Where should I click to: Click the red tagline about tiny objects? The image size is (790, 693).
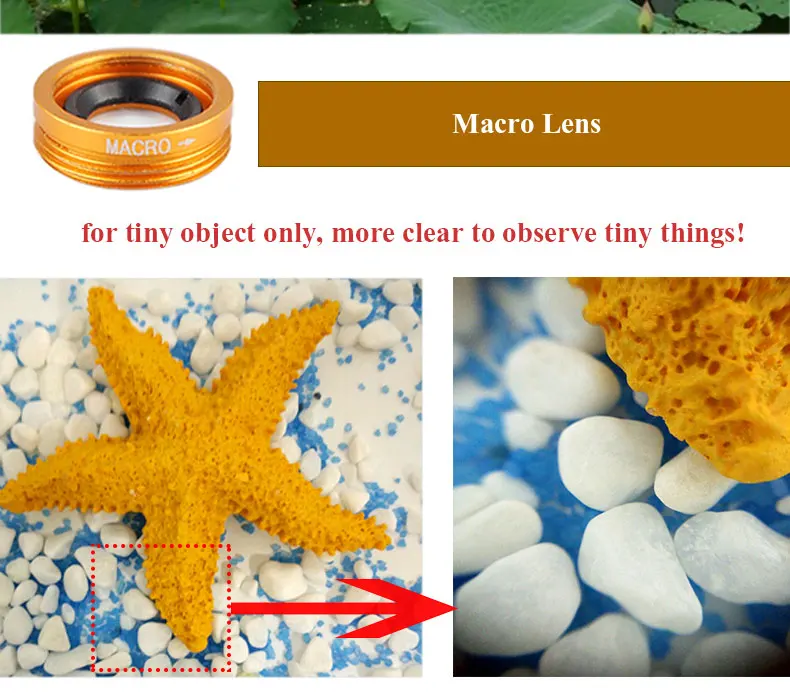(x=413, y=233)
